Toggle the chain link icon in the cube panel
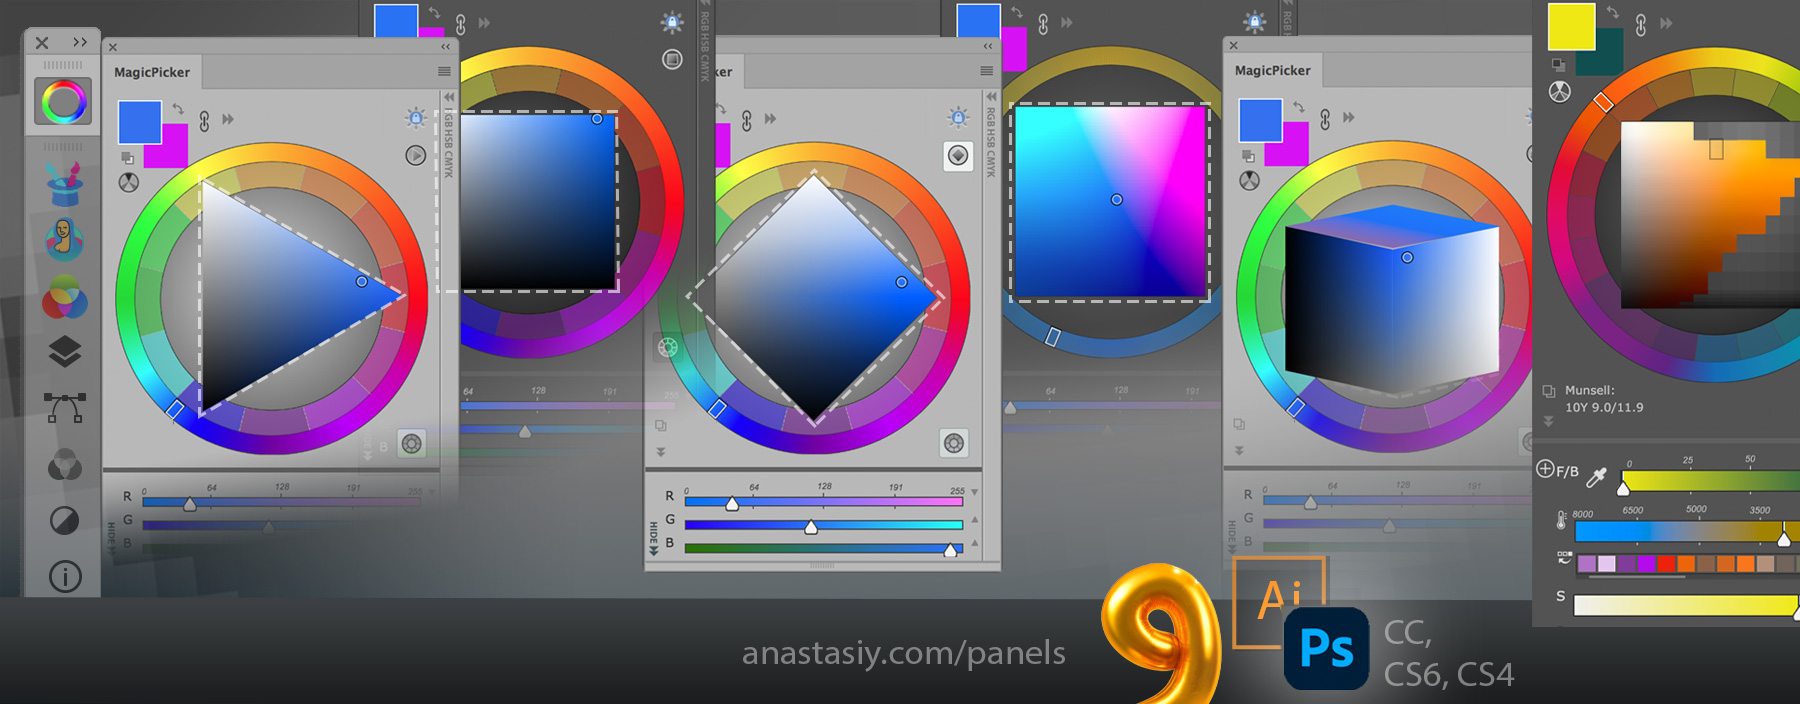 point(1325,120)
